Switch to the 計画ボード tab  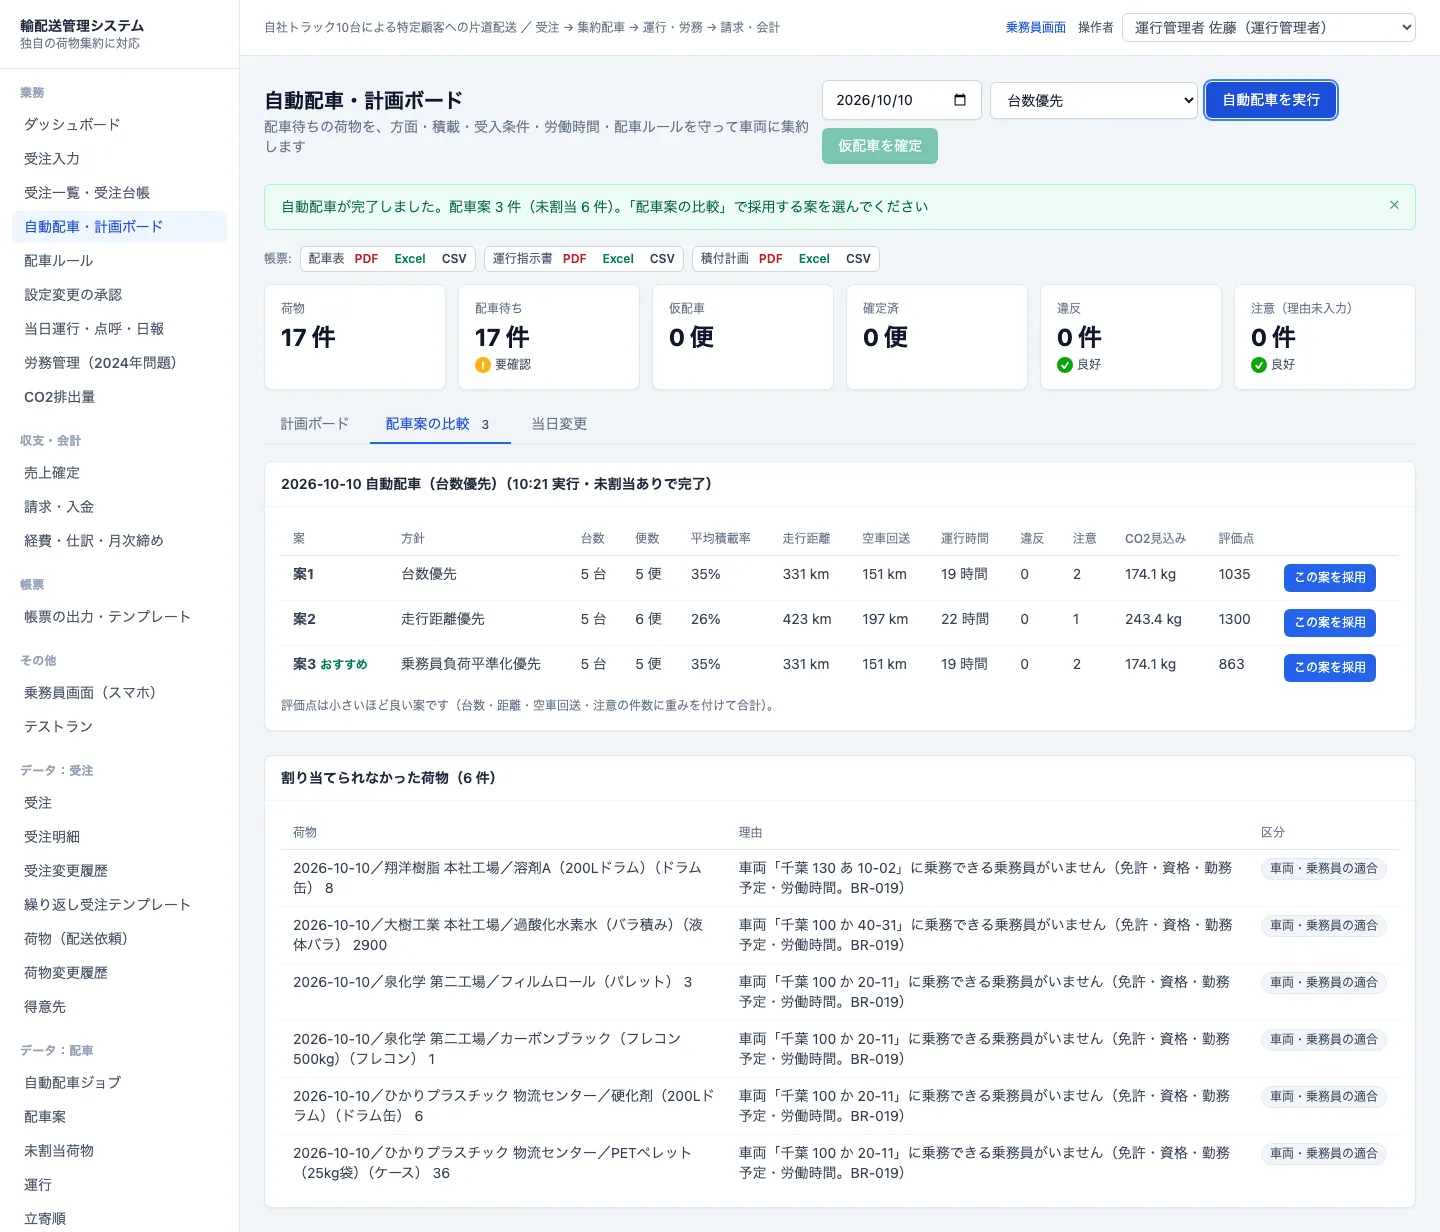coord(315,424)
